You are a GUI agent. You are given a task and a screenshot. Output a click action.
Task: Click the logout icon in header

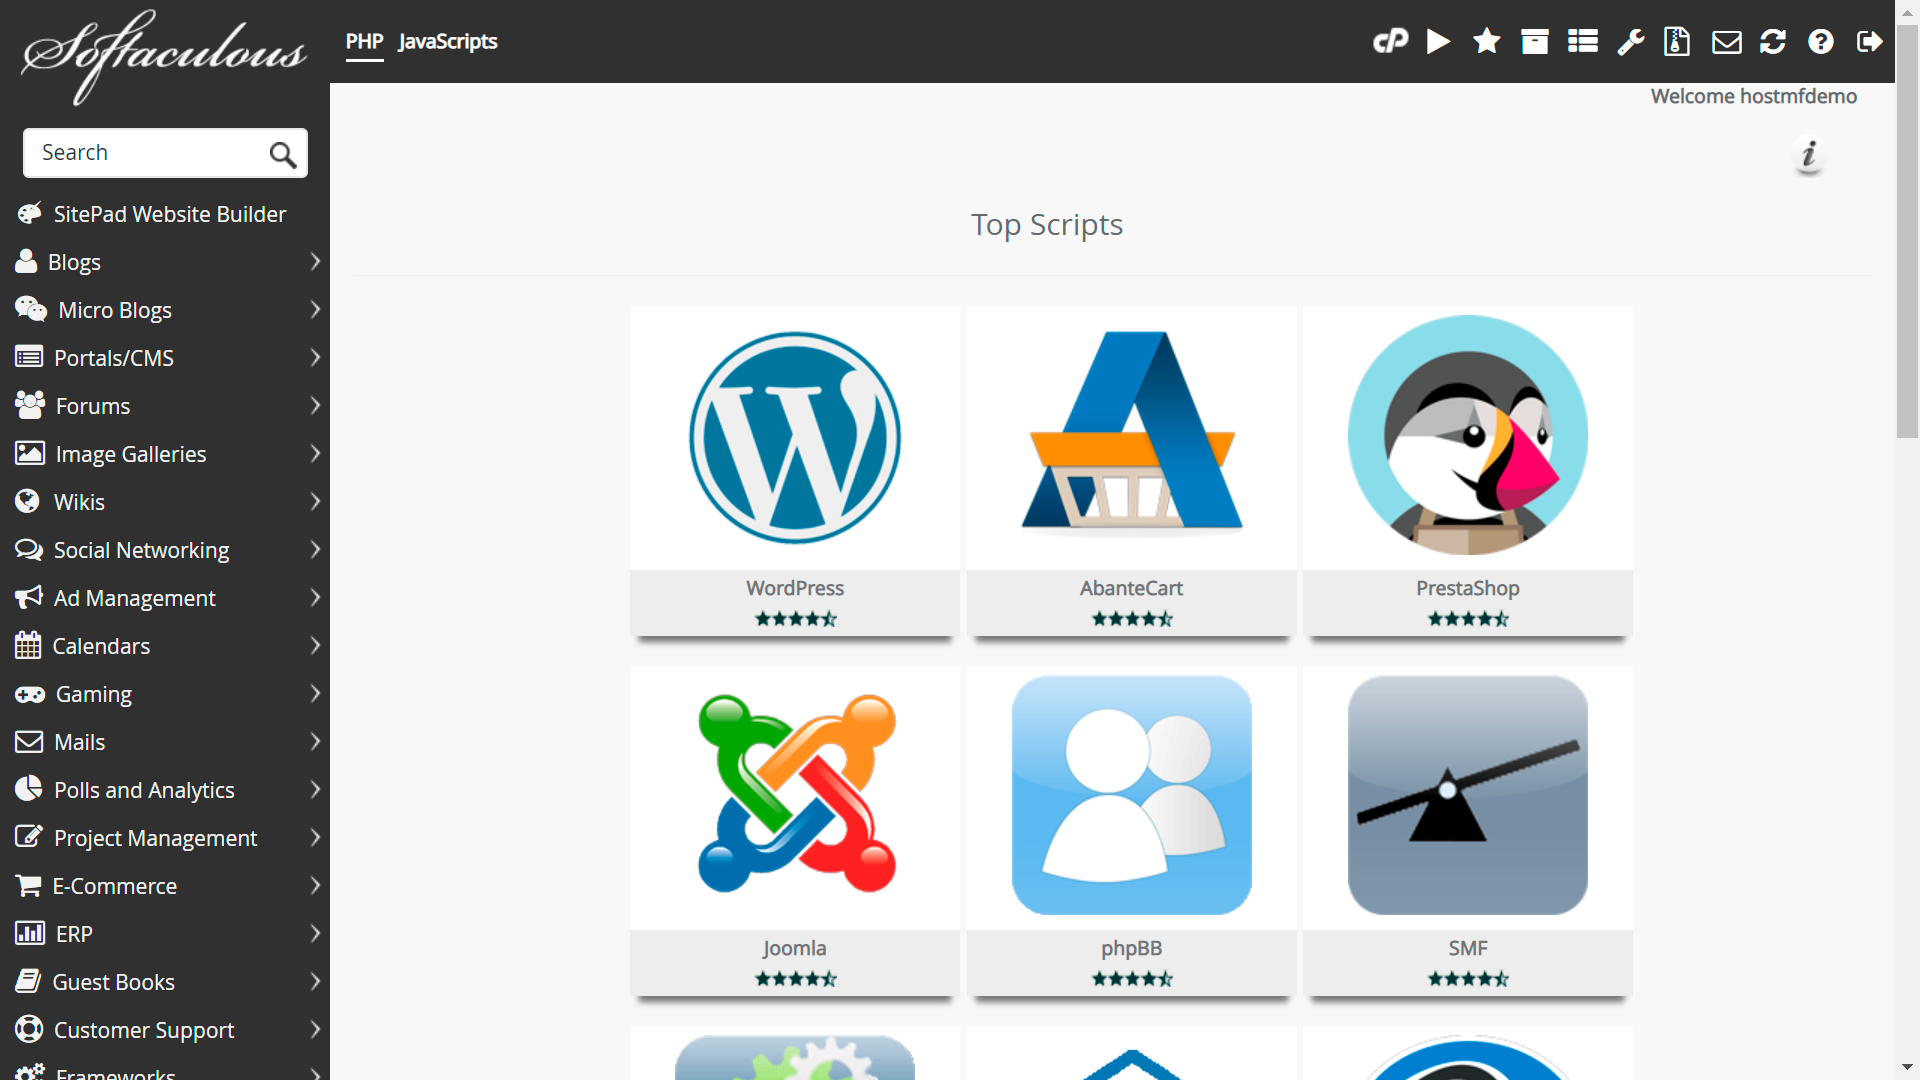(1869, 41)
